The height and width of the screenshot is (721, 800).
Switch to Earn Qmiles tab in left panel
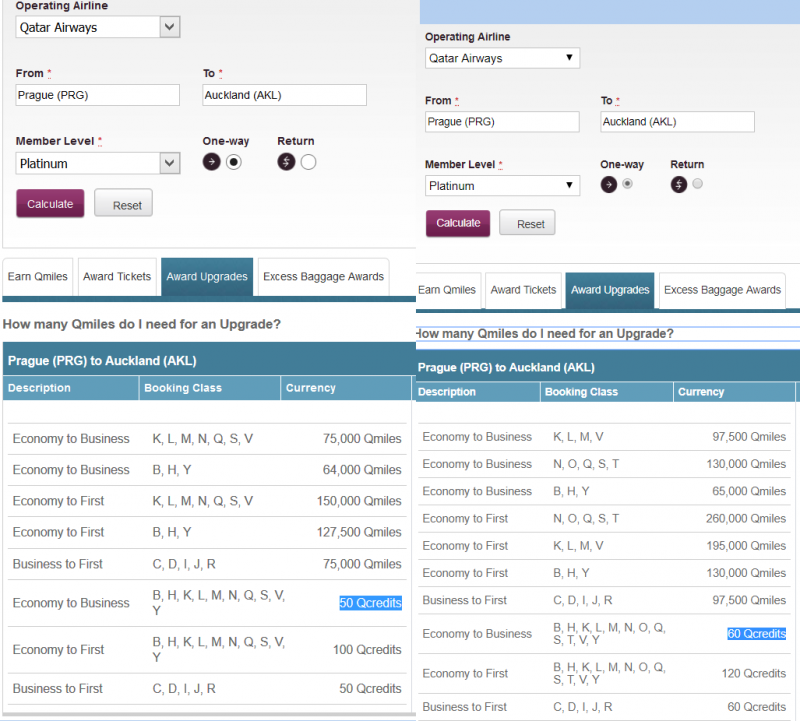coord(38,277)
